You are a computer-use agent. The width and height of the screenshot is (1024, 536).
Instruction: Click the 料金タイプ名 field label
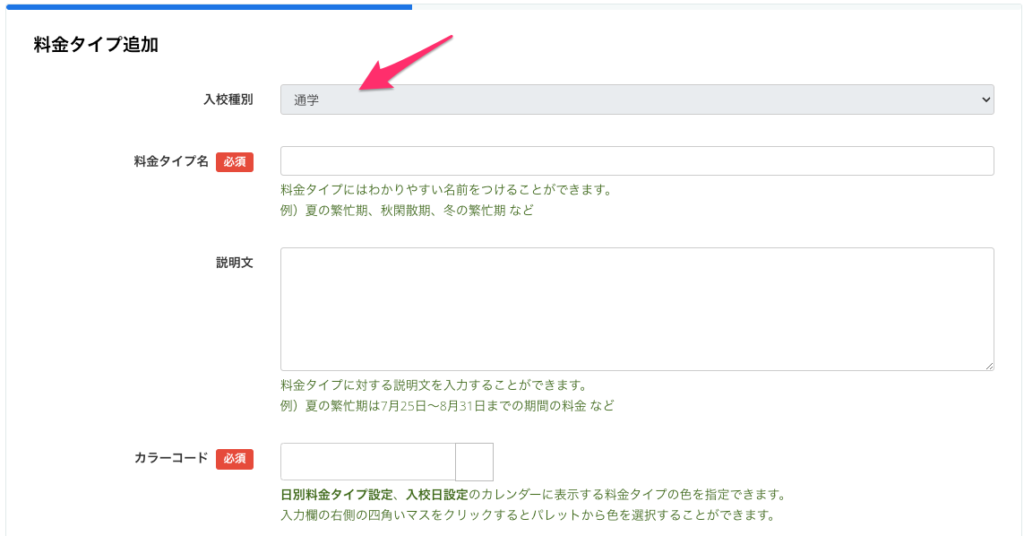coord(171,161)
